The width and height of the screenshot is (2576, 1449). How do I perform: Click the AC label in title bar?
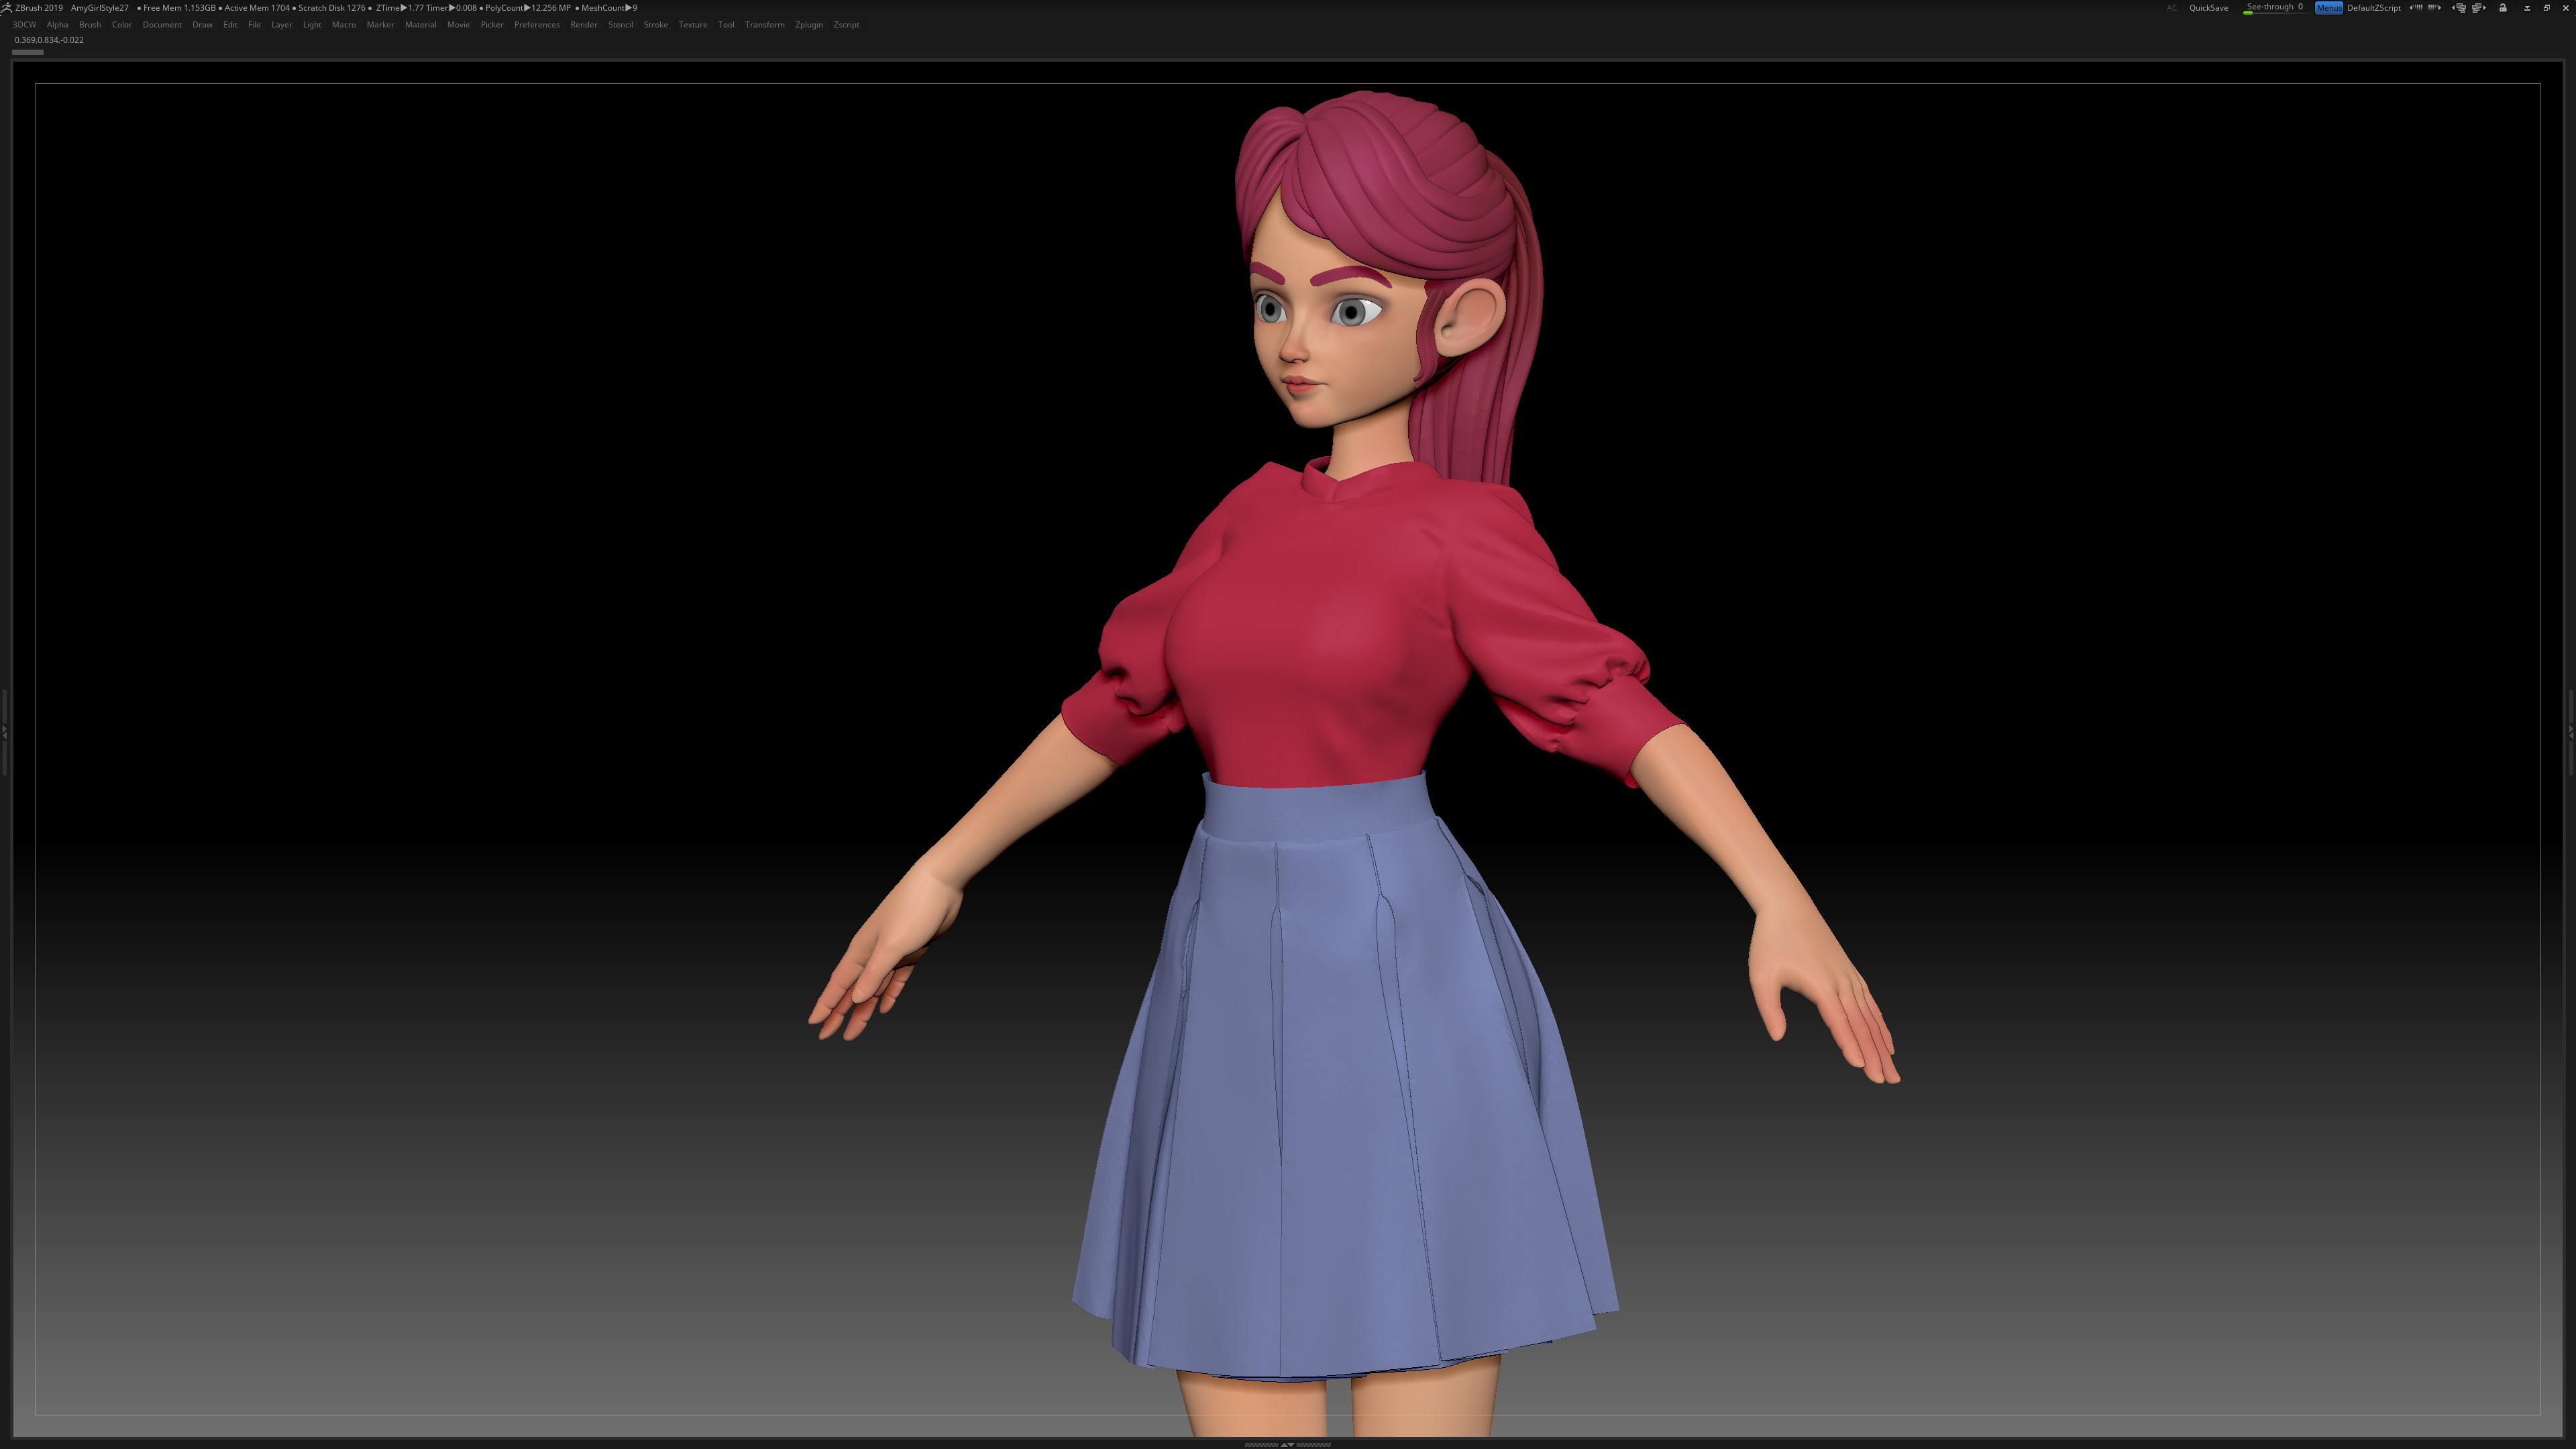pos(2172,8)
